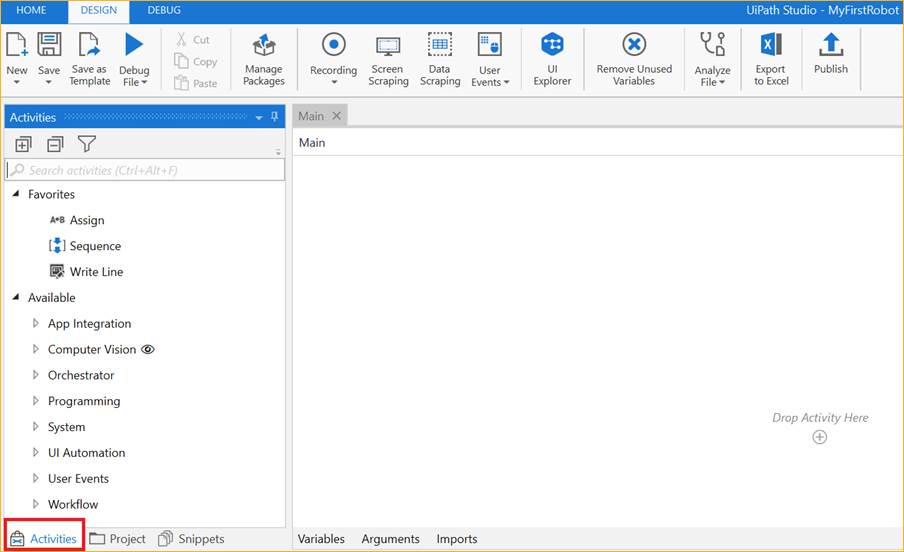Click the Paste clipboard icon

coord(181,83)
